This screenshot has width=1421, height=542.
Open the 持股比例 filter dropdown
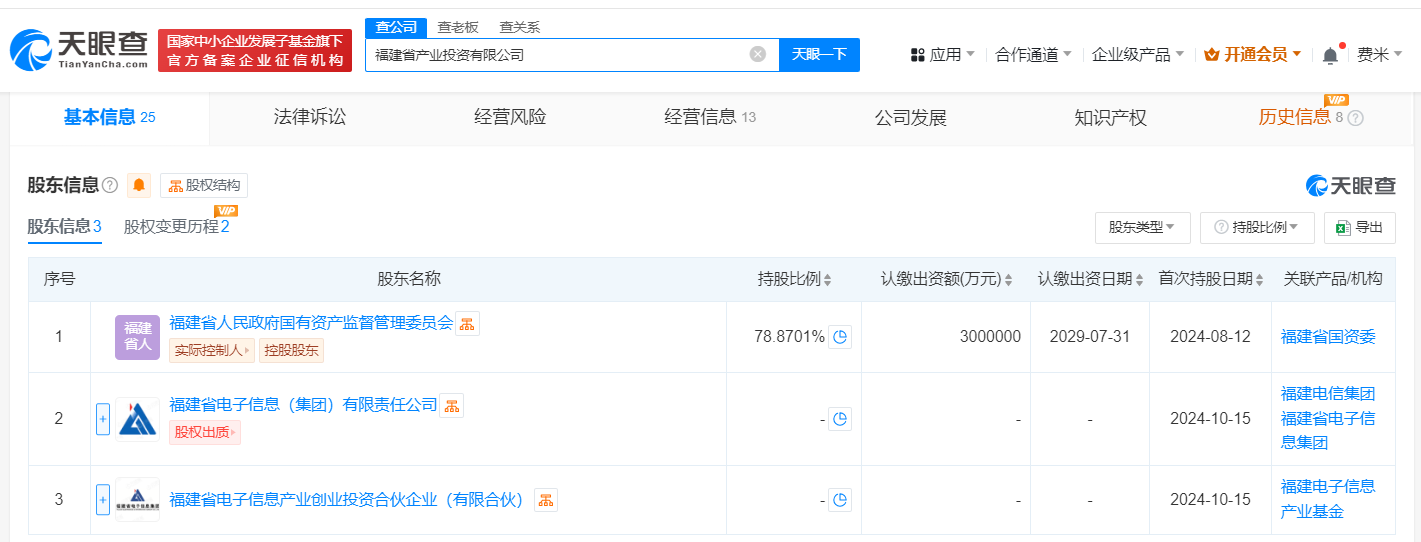click(1257, 227)
